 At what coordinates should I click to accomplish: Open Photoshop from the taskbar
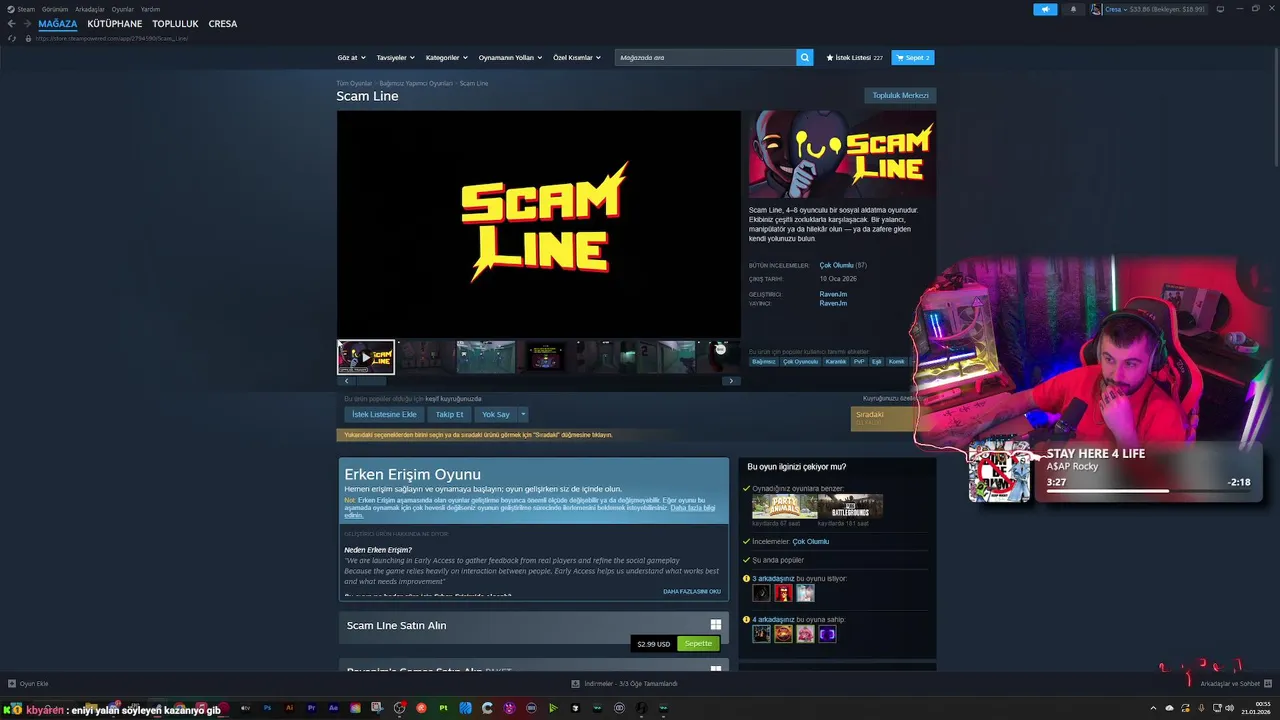[268, 708]
